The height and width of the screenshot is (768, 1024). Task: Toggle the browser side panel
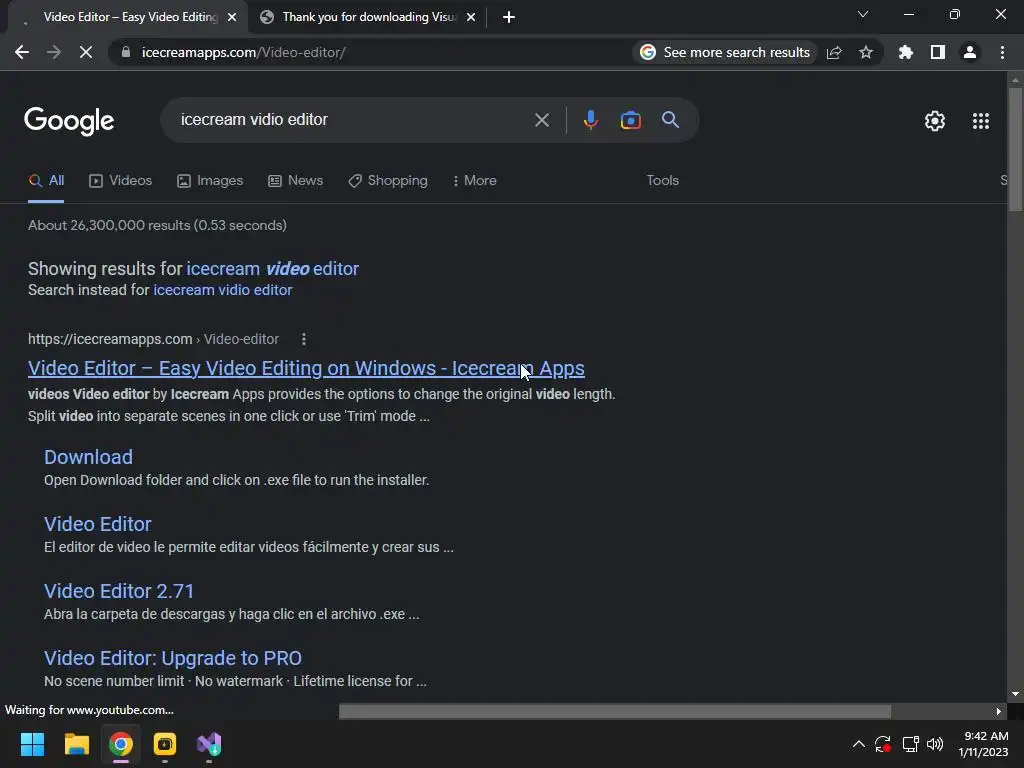click(x=938, y=52)
